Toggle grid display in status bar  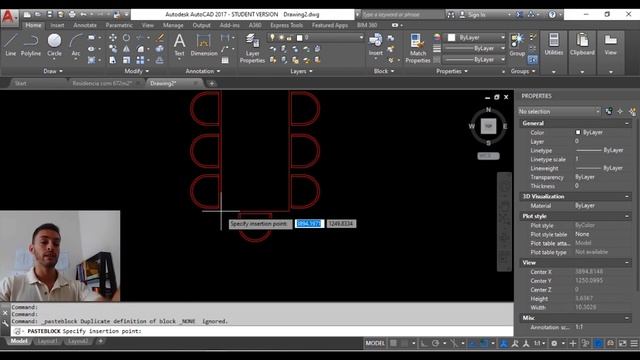point(393,343)
